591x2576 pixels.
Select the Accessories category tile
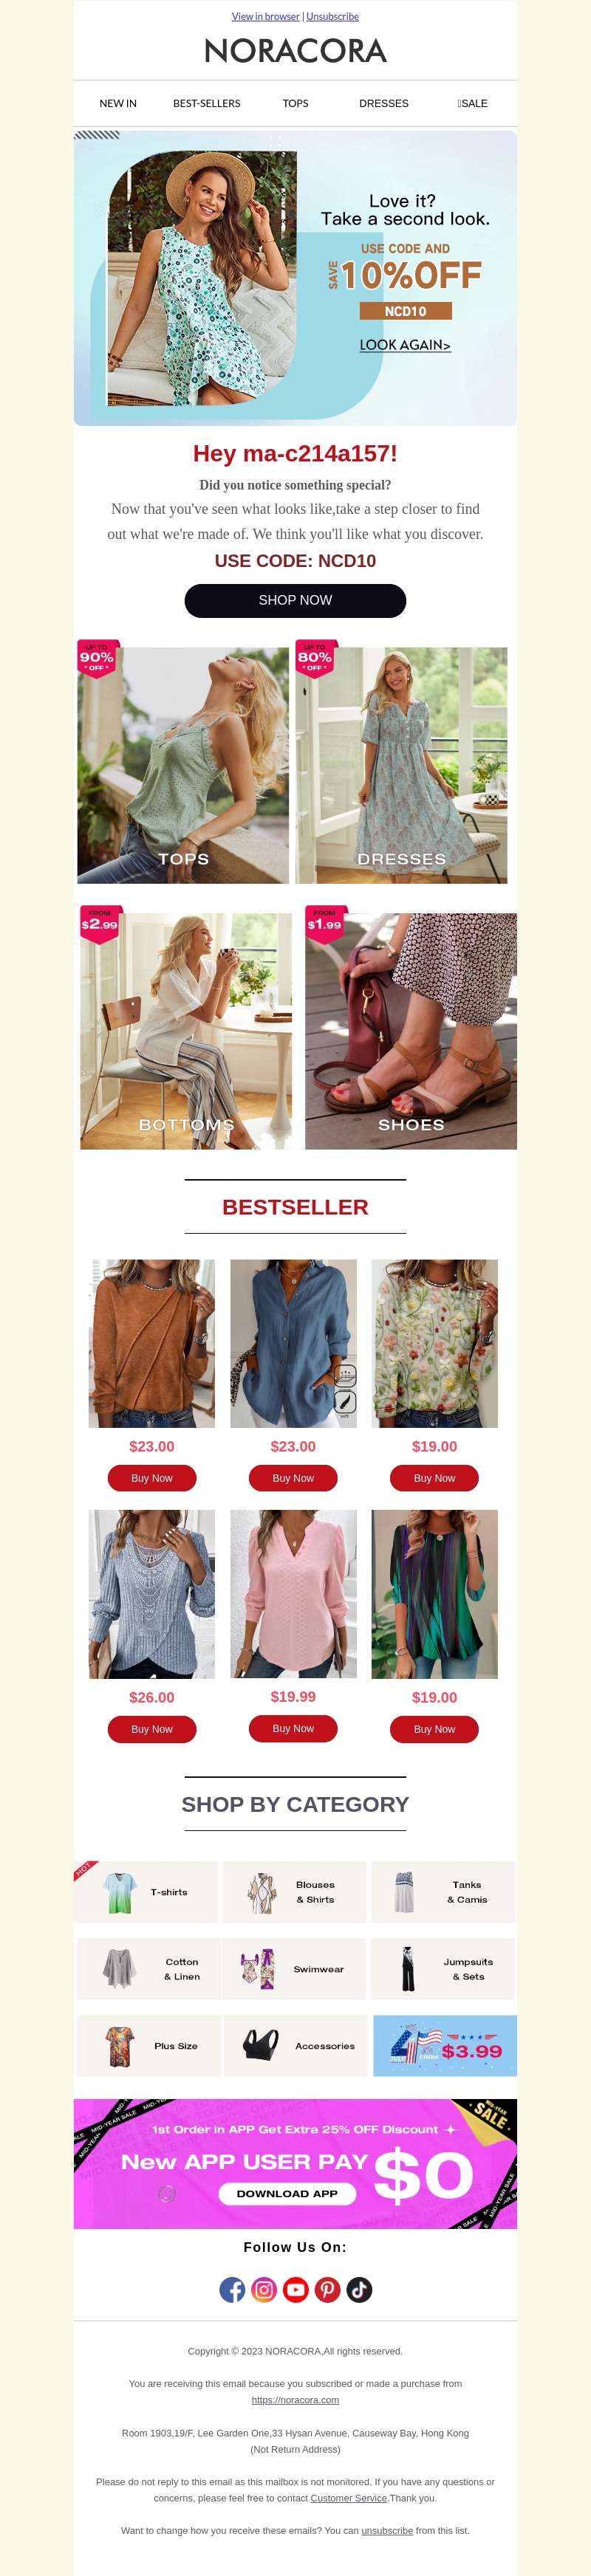click(295, 2046)
